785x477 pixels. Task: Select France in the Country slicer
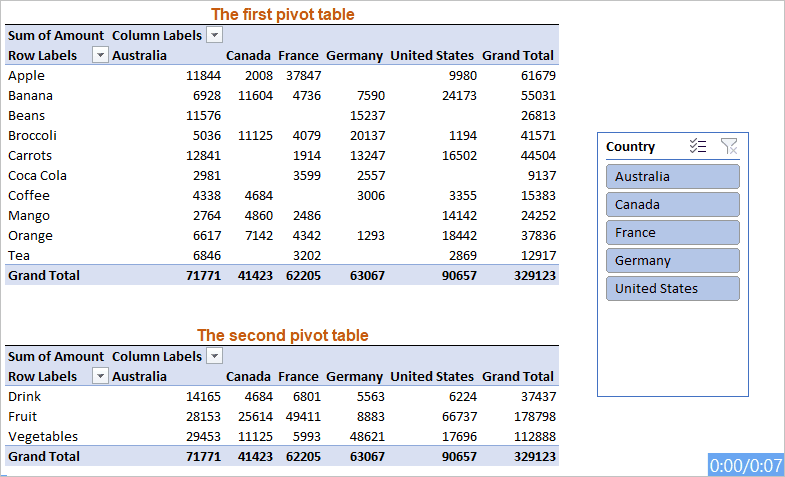[x=672, y=233]
